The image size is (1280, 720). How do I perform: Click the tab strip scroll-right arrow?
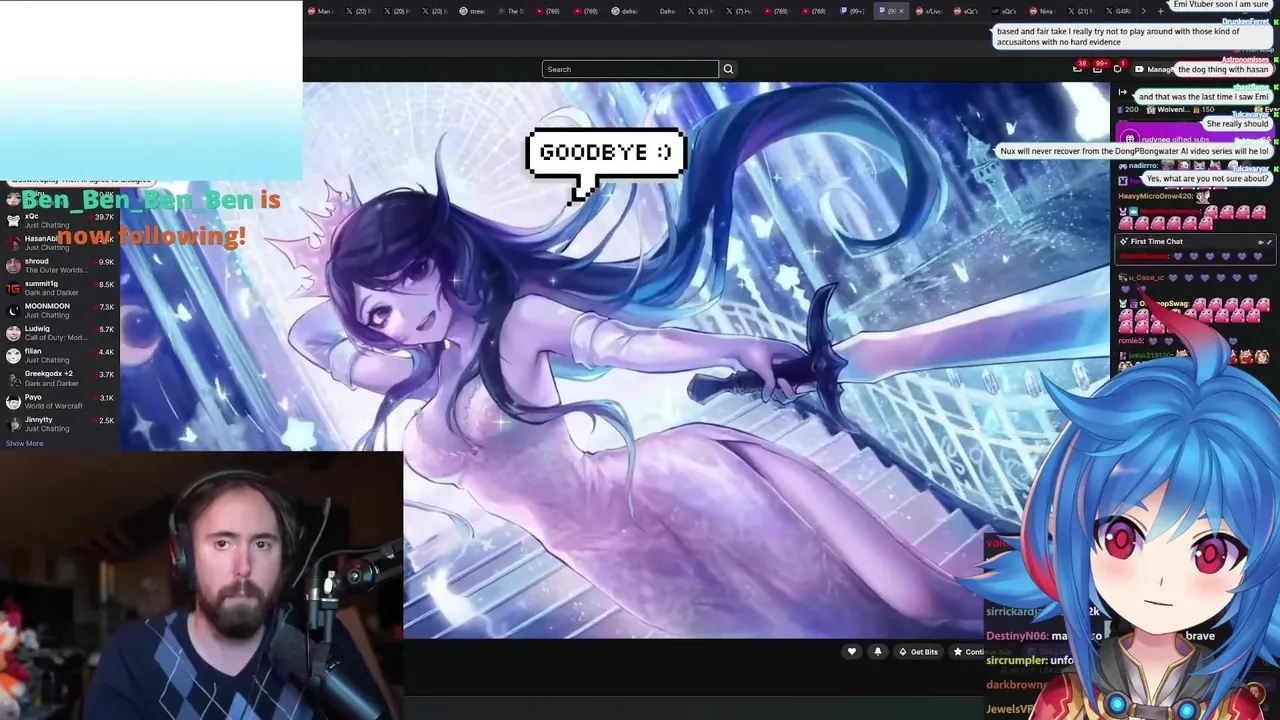[x=1144, y=11]
